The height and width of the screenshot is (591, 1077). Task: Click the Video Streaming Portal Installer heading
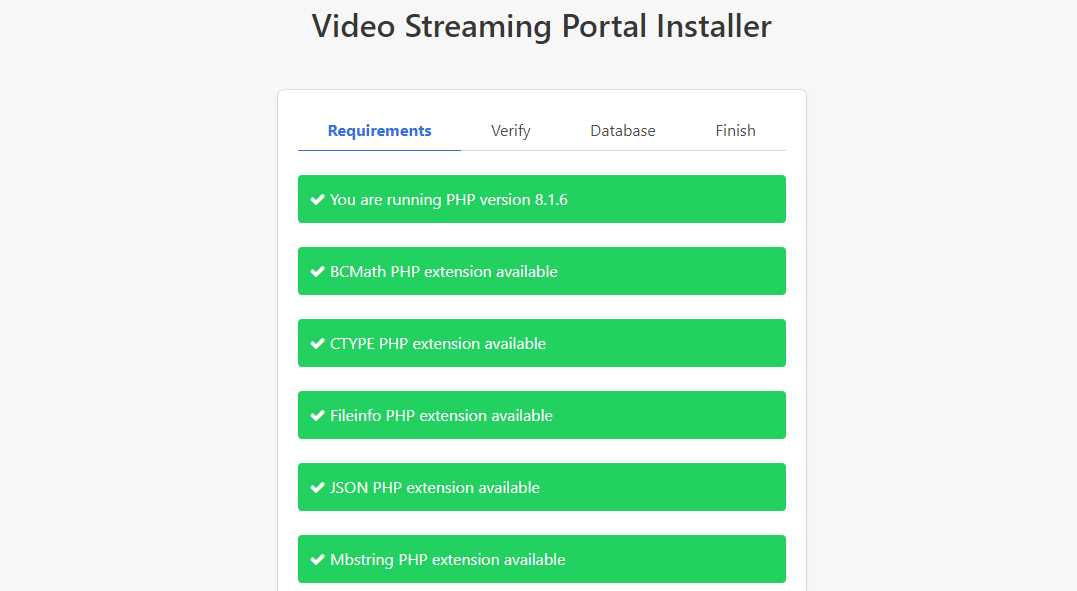(541, 26)
